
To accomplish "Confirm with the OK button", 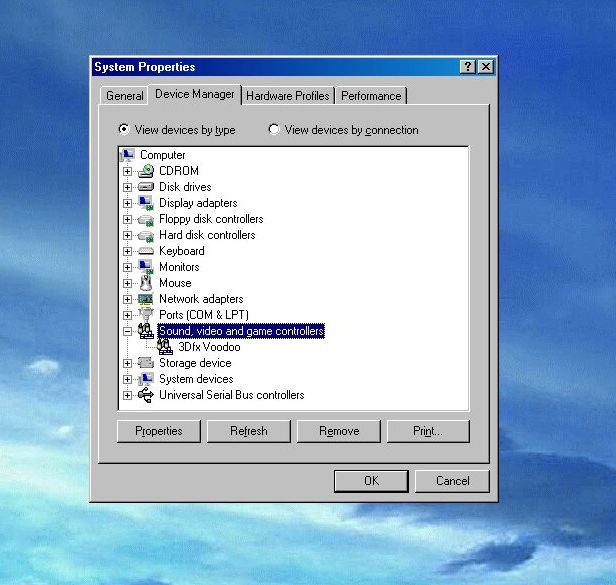I will [371, 481].
